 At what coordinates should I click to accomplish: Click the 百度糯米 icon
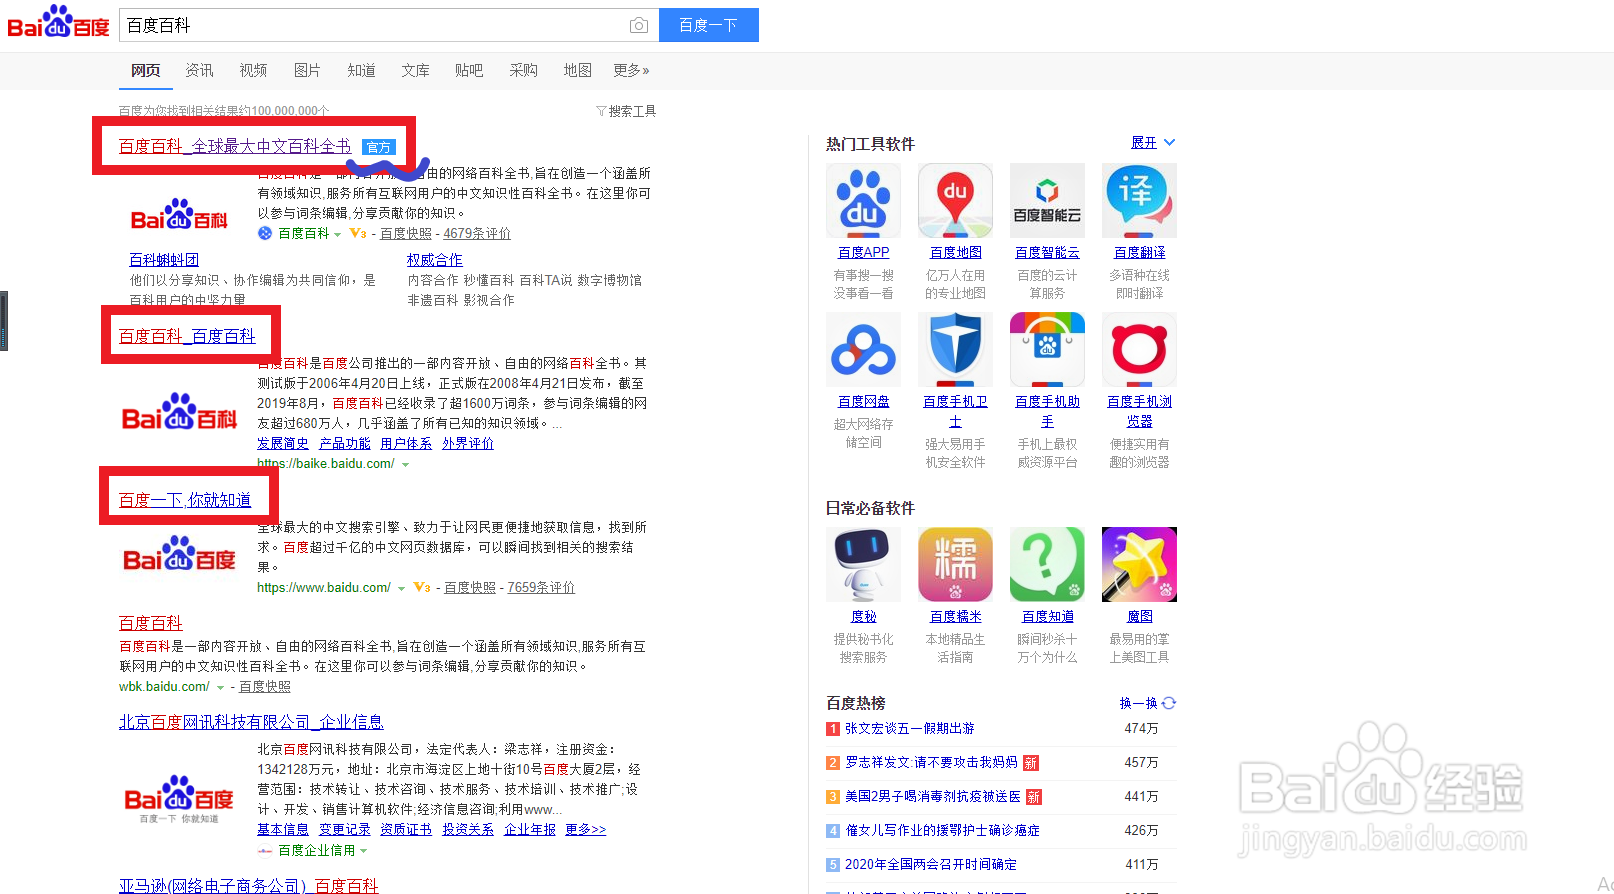point(956,565)
